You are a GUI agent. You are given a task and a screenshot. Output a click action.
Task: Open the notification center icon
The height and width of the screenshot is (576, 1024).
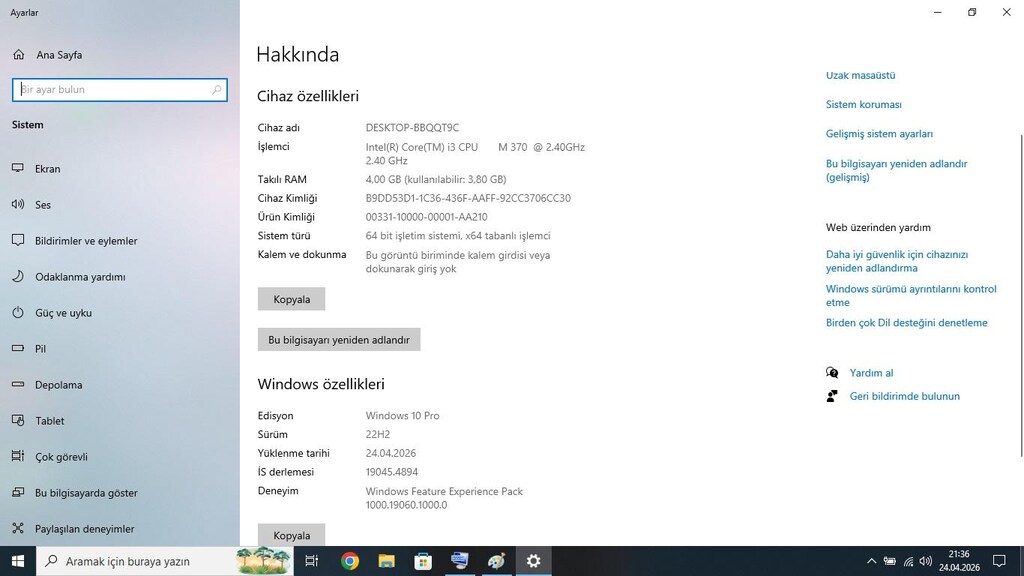(x=999, y=561)
